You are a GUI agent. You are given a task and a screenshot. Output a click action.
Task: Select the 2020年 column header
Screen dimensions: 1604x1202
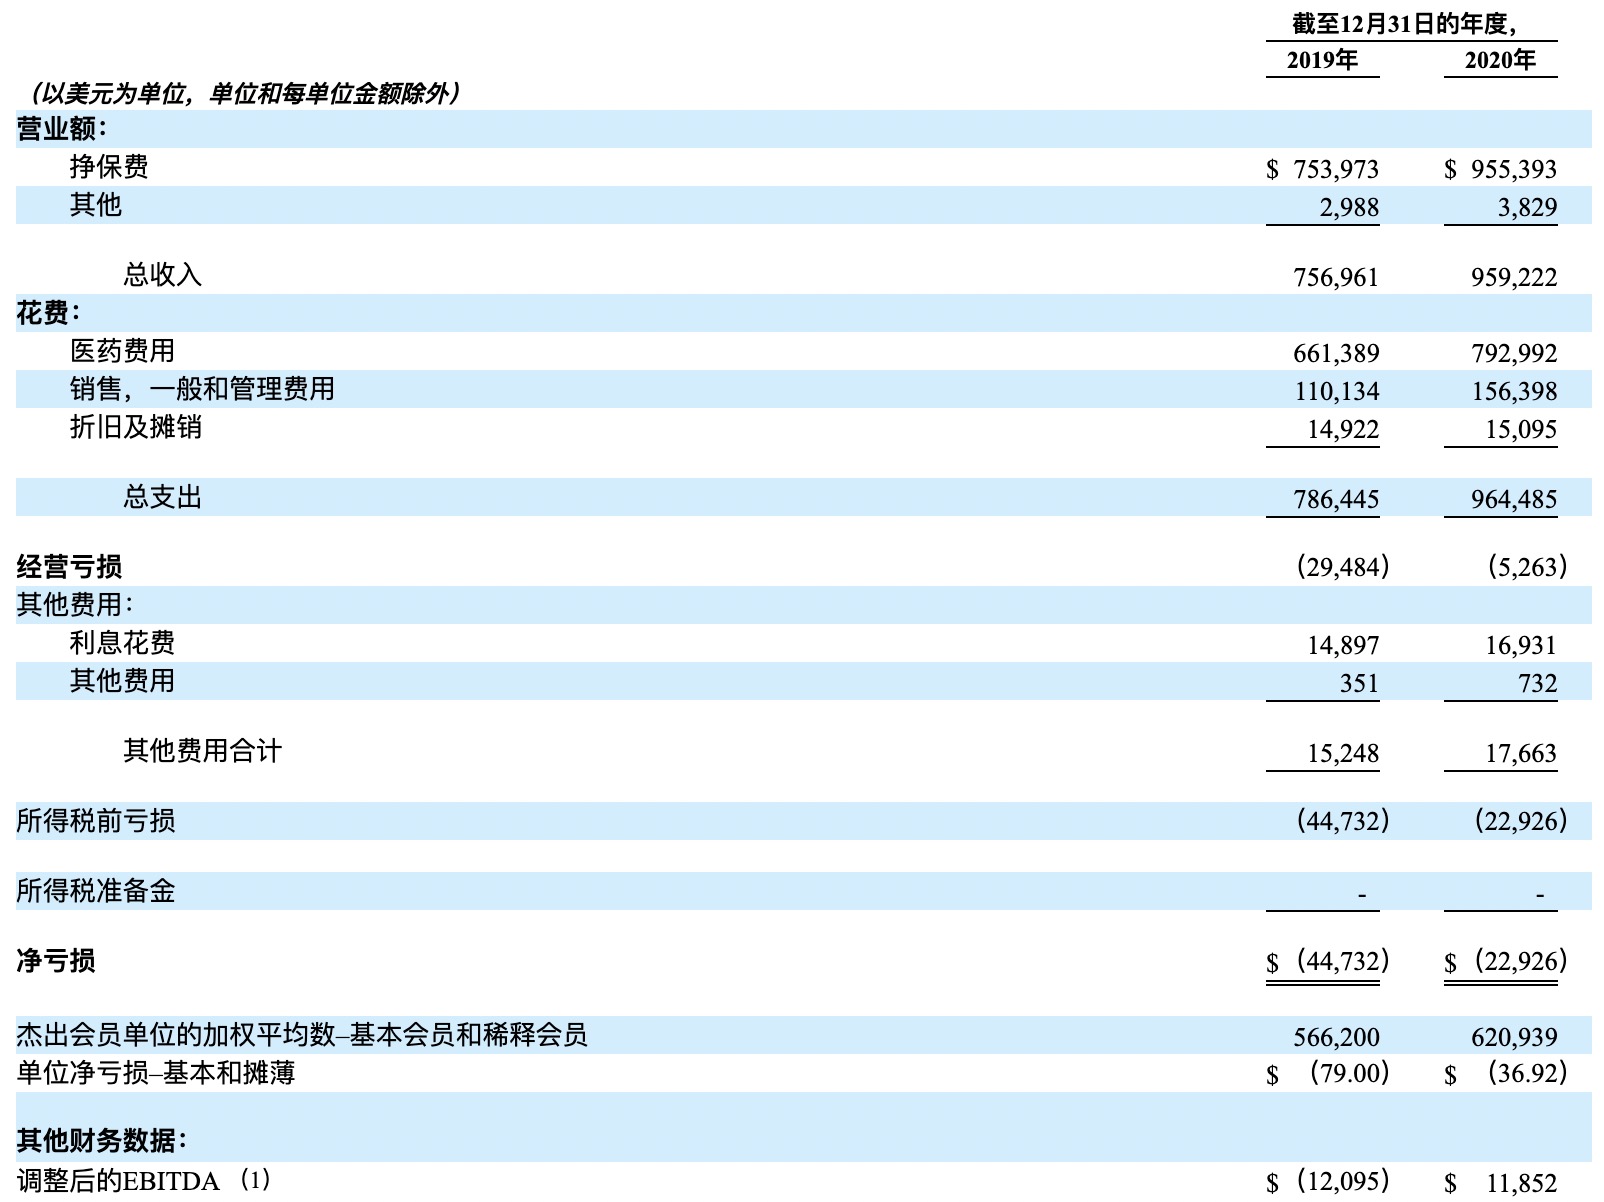1500,60
